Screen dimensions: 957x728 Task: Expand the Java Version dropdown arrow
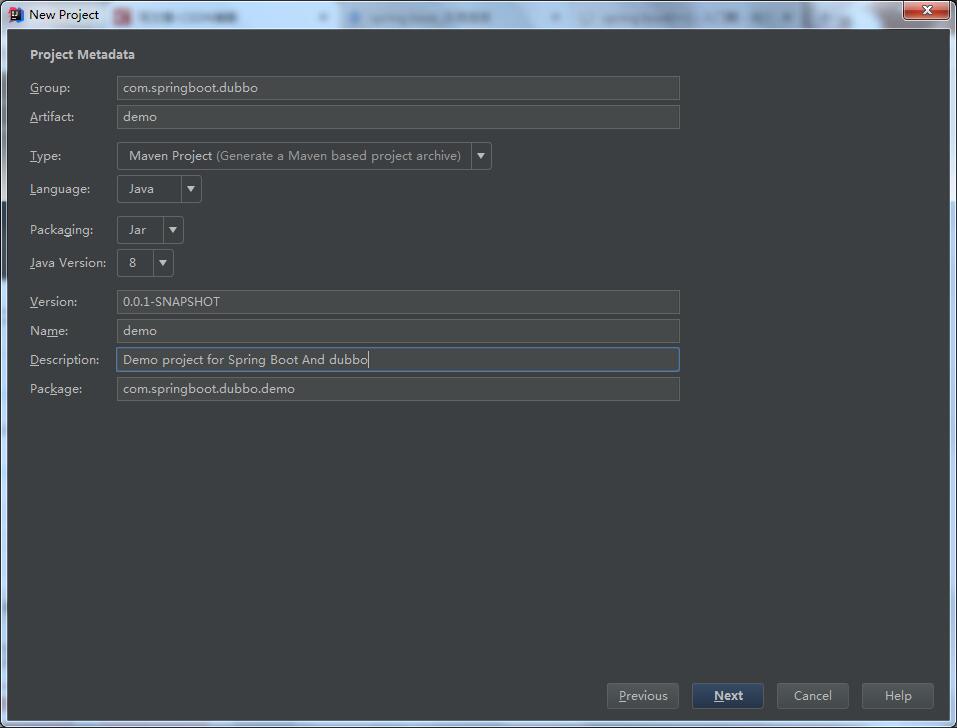[x=163, y=263]
